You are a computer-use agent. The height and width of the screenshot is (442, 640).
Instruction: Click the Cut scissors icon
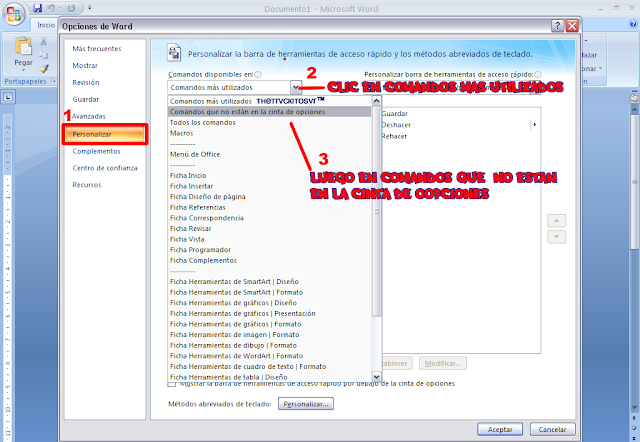pos(44,41)
